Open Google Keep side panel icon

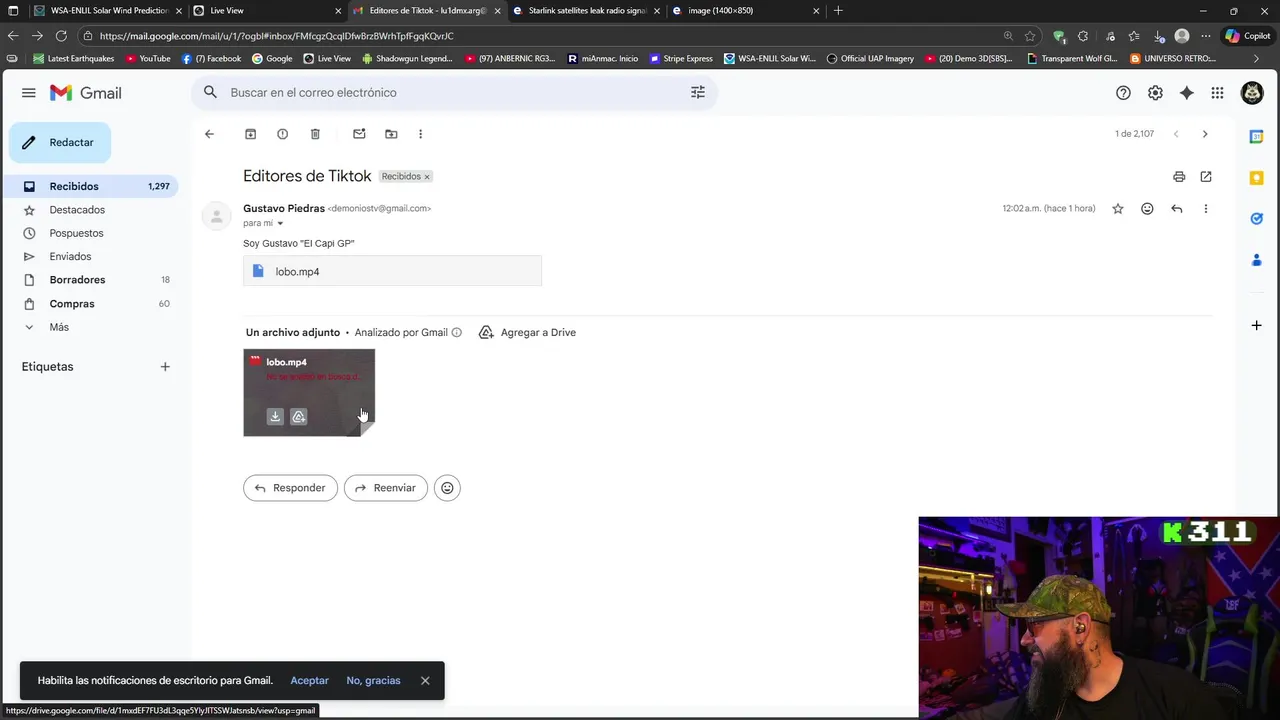1257,178
